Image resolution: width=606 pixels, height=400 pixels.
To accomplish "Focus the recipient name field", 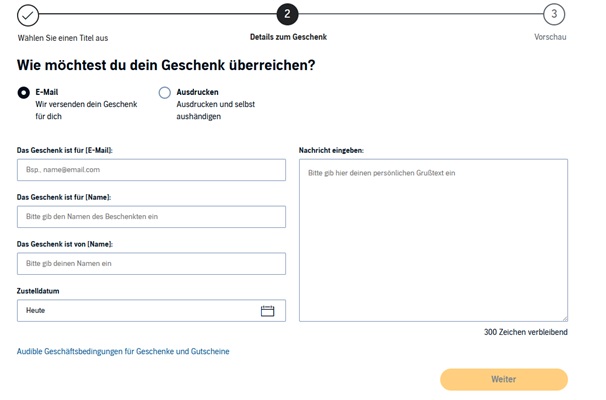I will click(x=152, y=216).
